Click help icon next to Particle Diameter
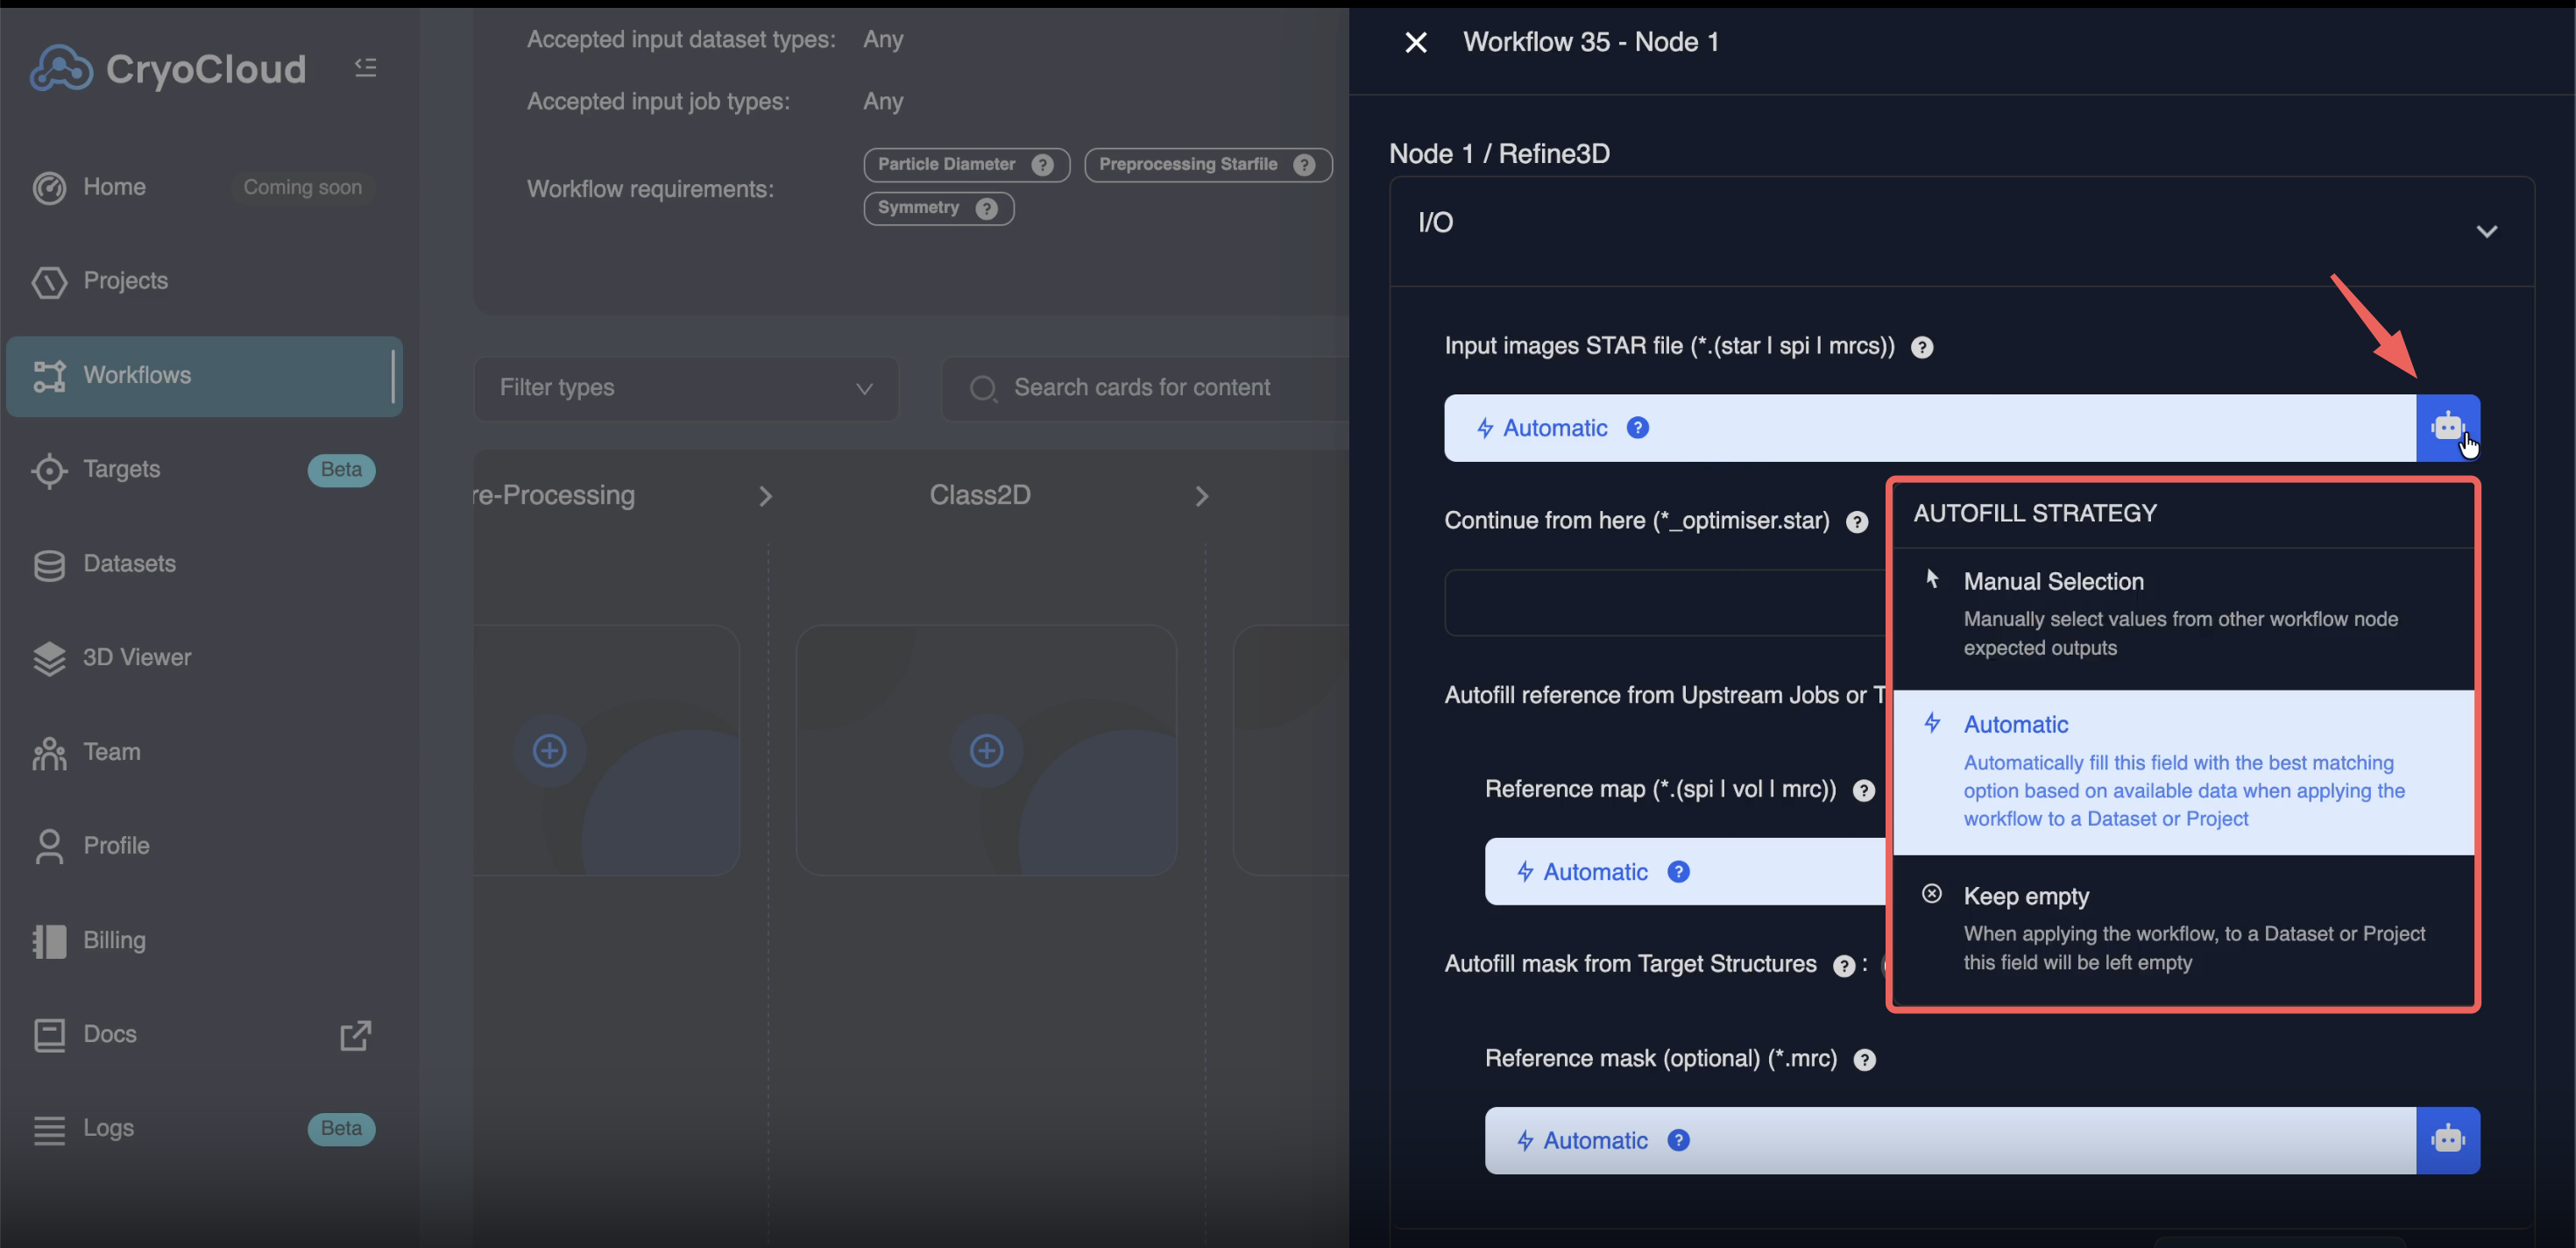This screenshot has height=1248, width=2576. click(1042, 165)
